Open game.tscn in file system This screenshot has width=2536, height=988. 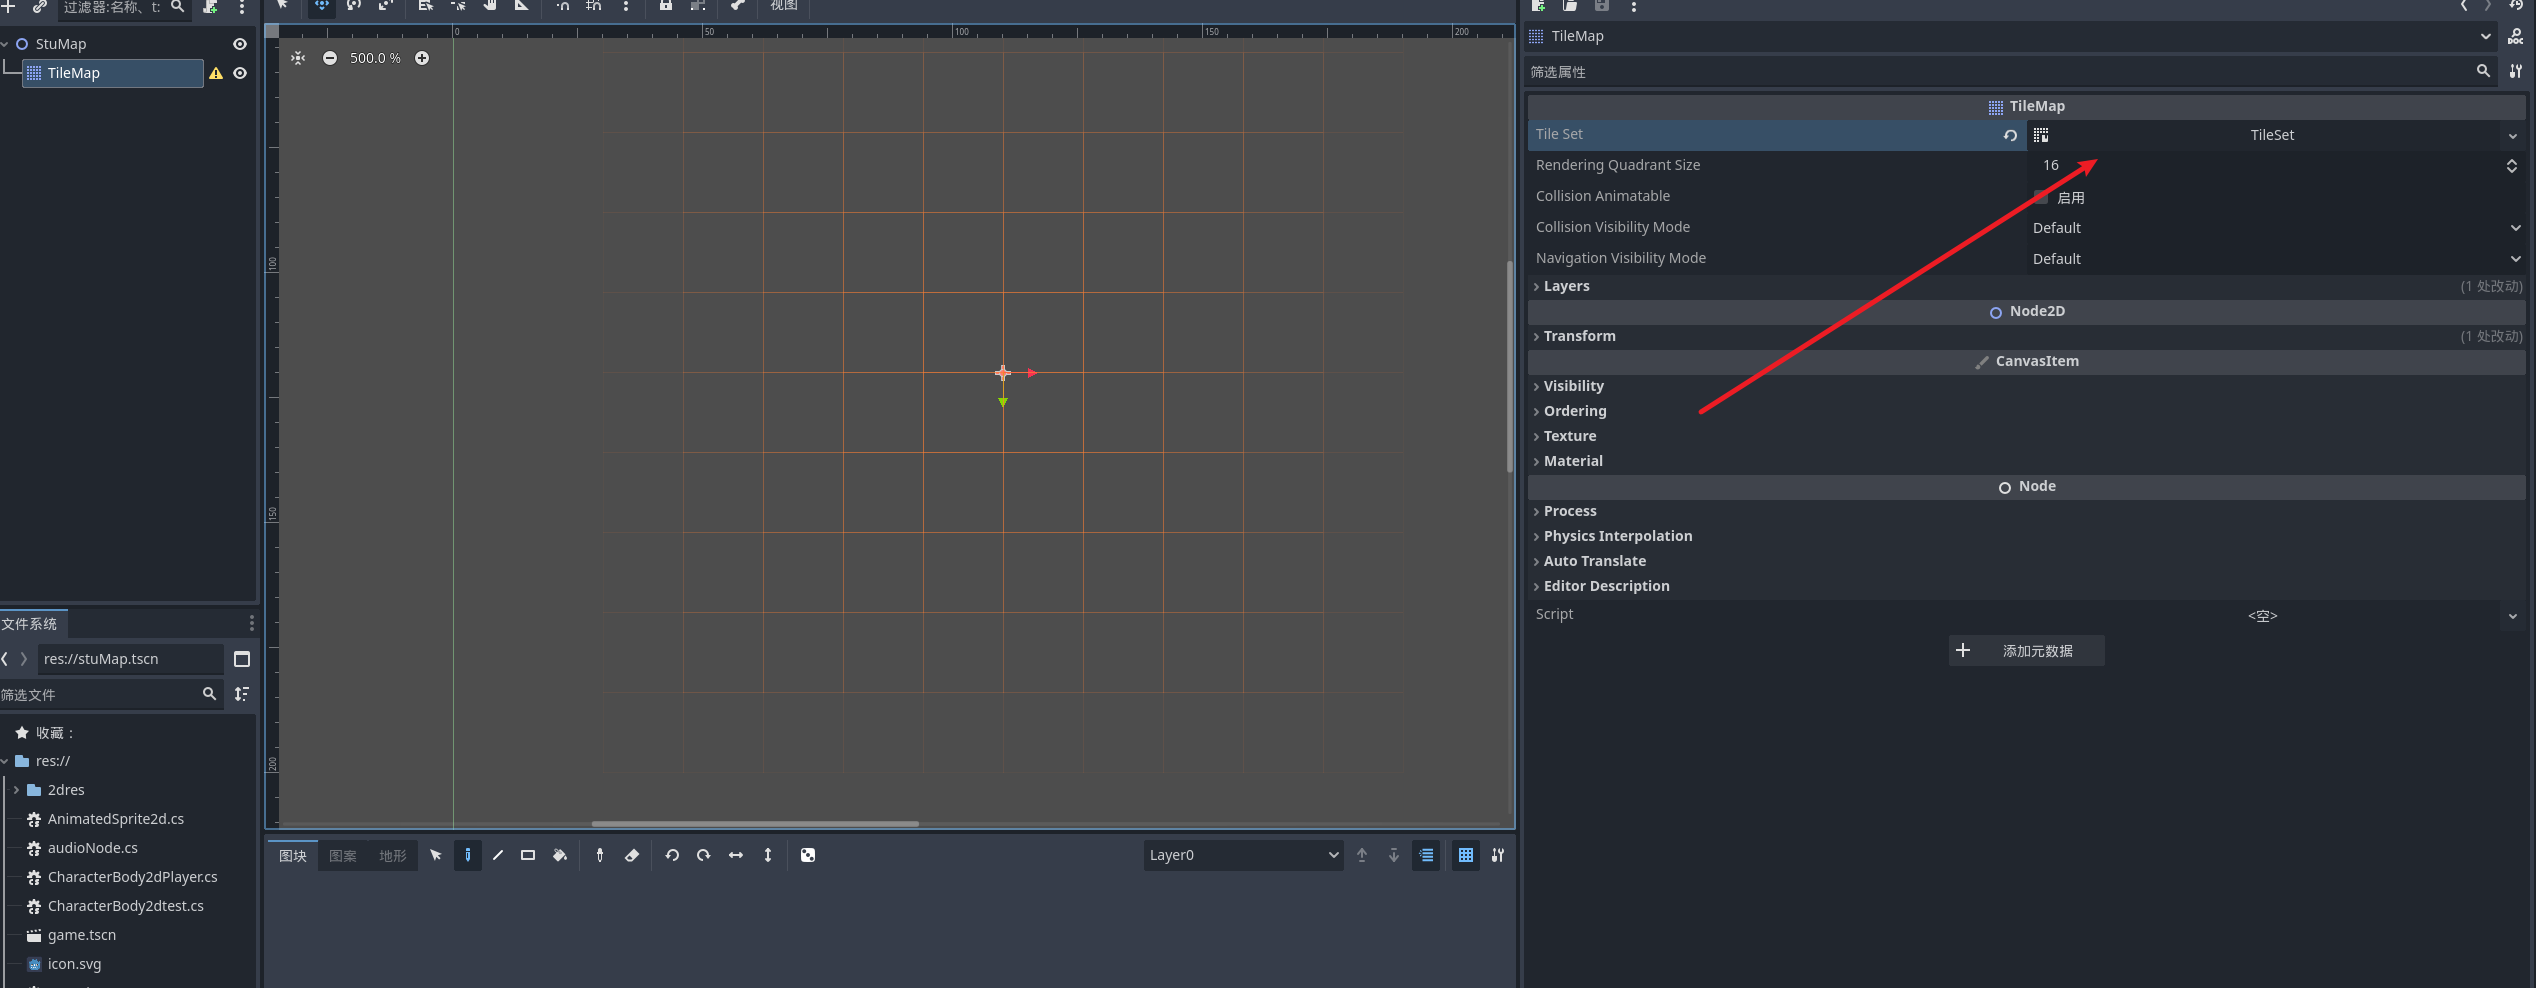tap(82, 935)
